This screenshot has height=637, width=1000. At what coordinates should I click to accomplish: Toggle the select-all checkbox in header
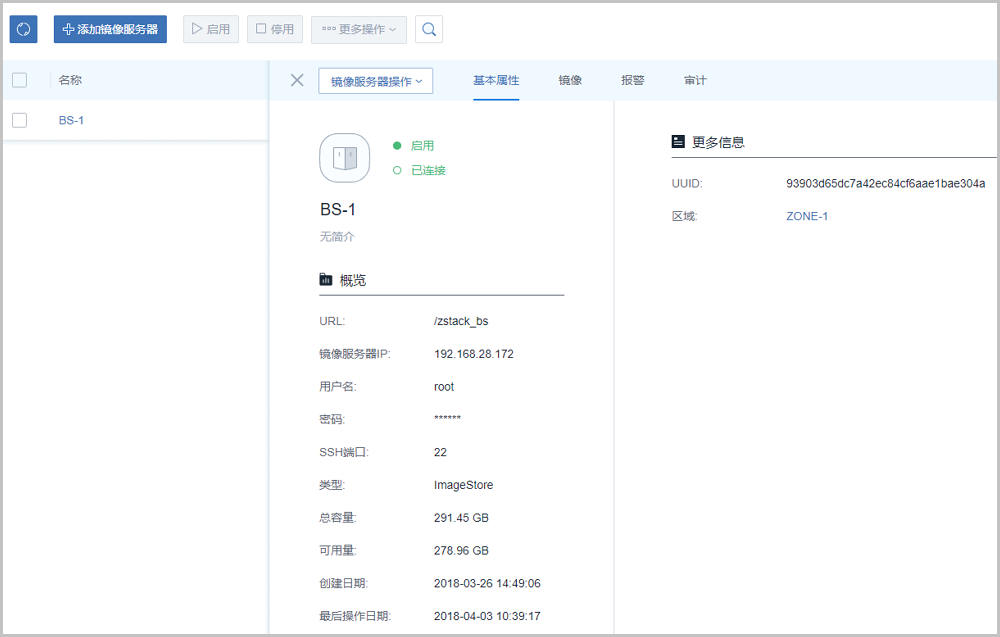click(x=20, y=80)
